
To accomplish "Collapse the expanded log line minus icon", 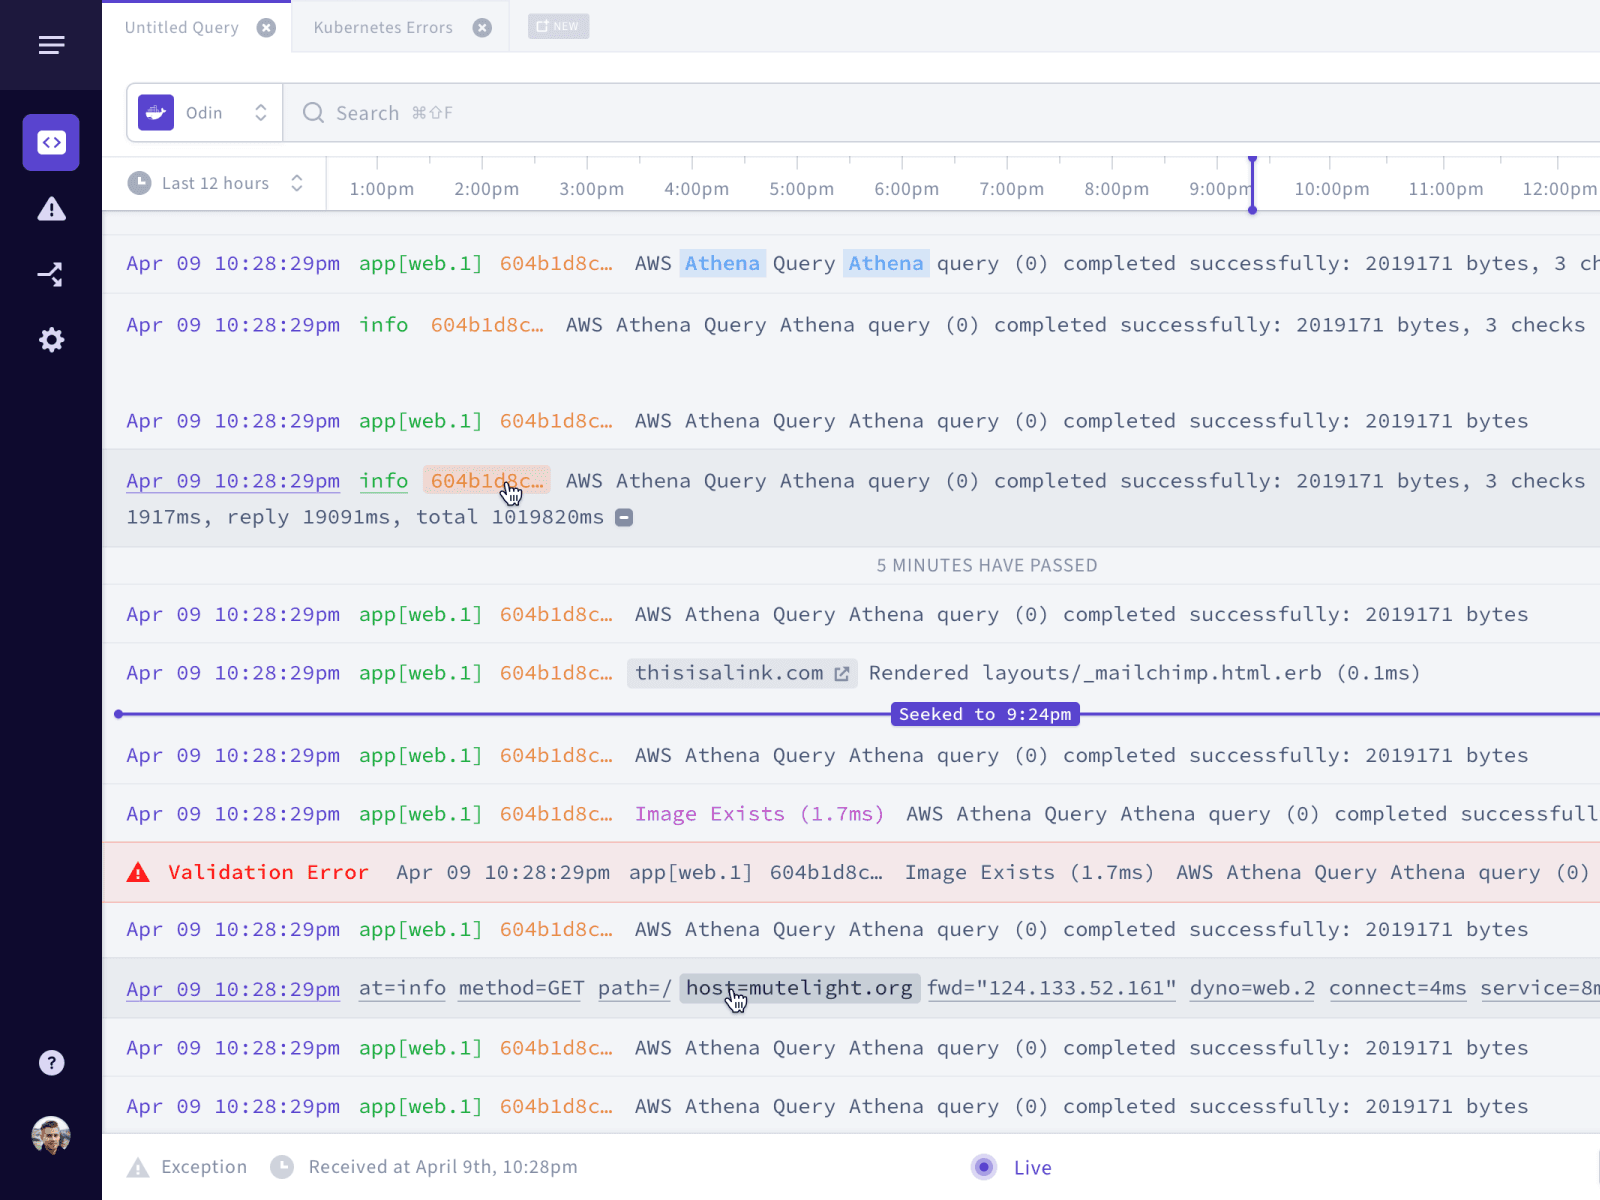I will (624, 518).
